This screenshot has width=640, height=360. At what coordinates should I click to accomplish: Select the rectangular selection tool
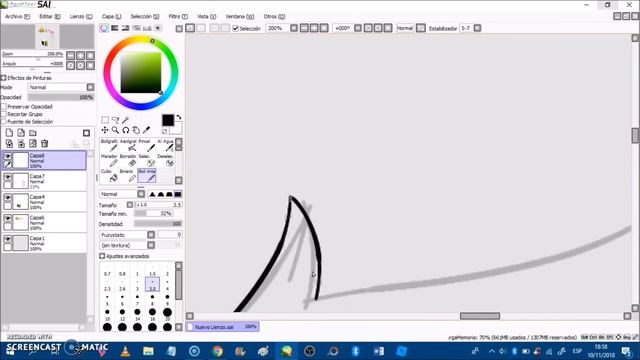[105, 120]
